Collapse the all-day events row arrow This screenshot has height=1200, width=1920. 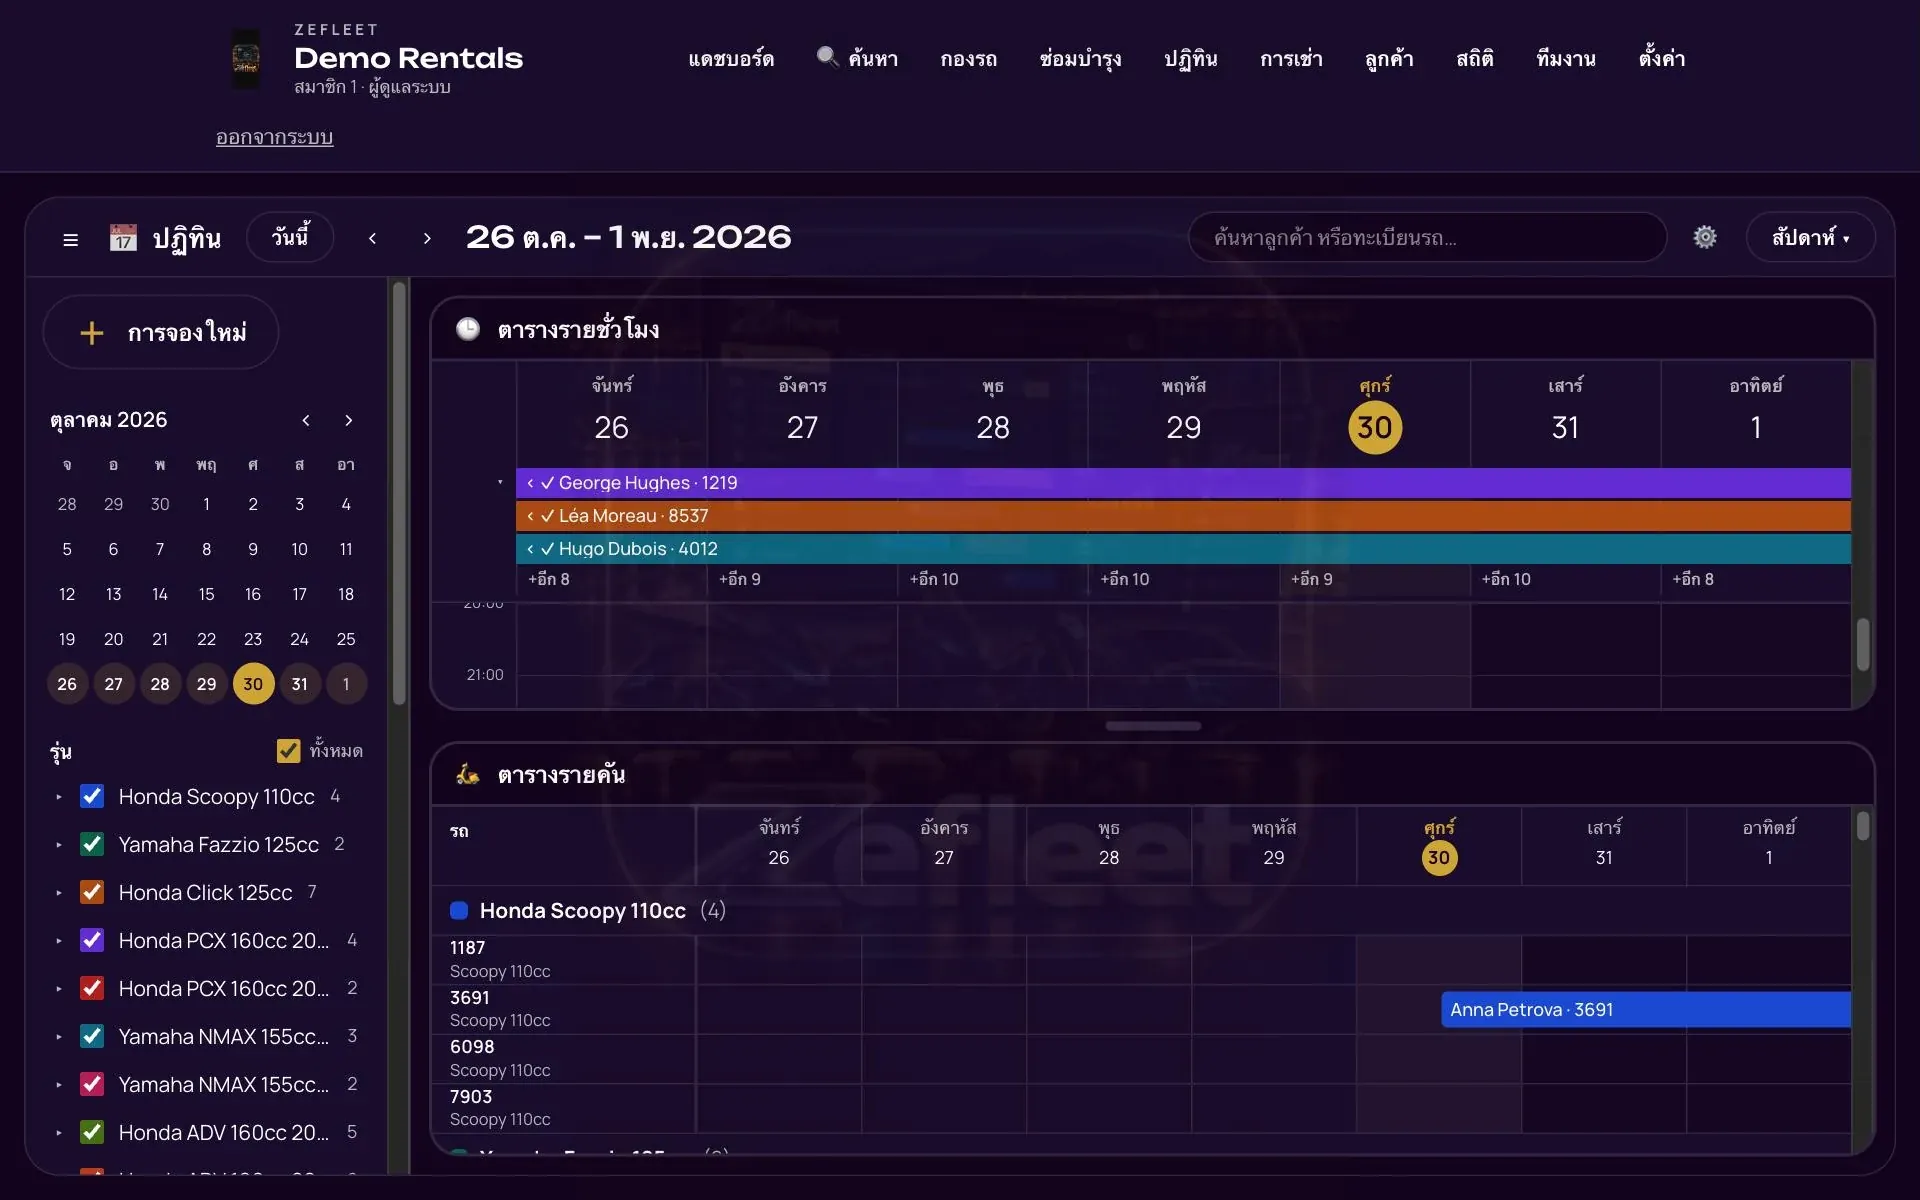[x=500, y=483]
